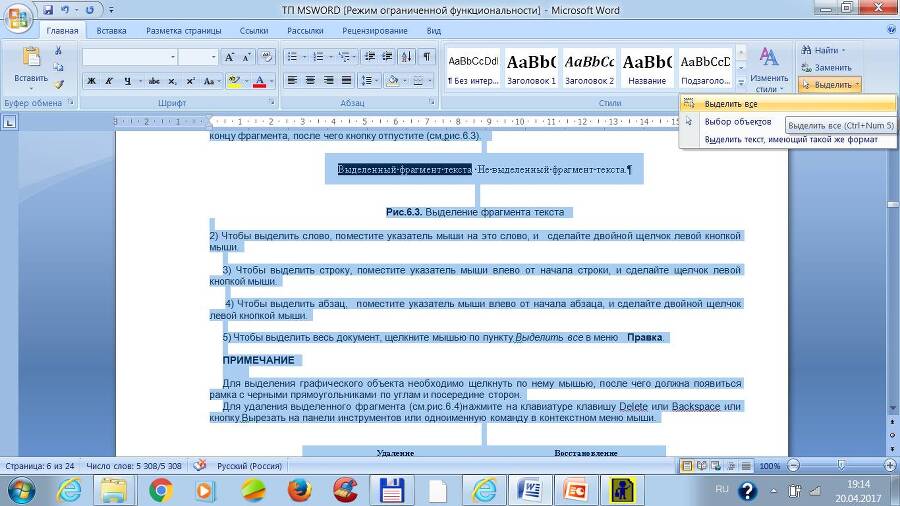Apply the Заголовок 1 style
This screenshot has width=900, height=506.
(x=532, y=68)
